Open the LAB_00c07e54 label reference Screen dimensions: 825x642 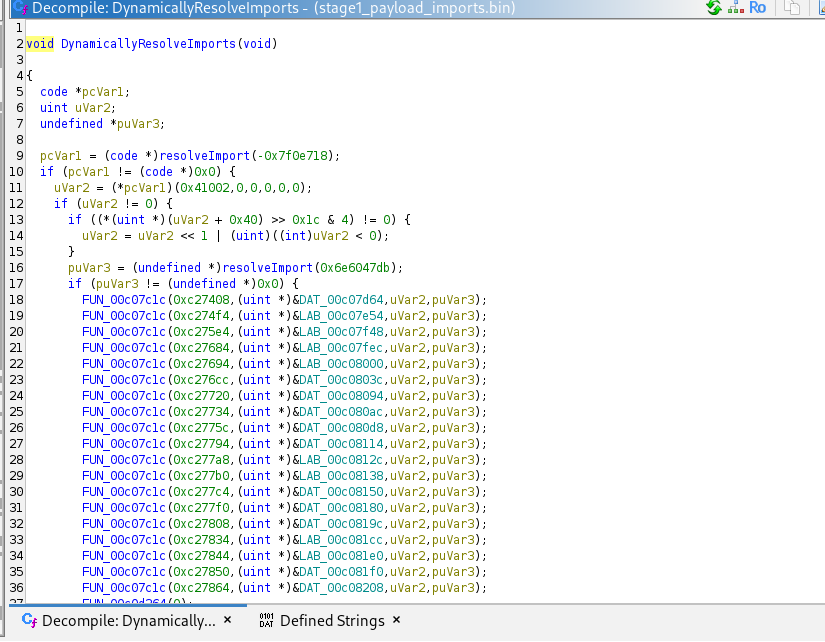click(x=341, y=315)
